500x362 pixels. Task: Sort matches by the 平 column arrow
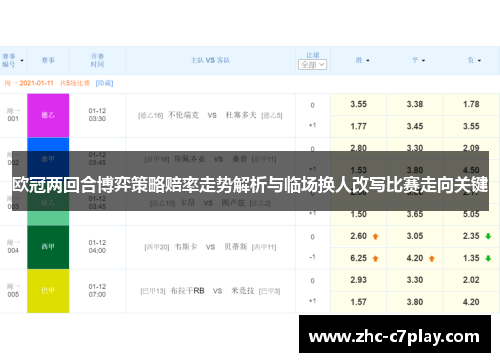(423, 61)
